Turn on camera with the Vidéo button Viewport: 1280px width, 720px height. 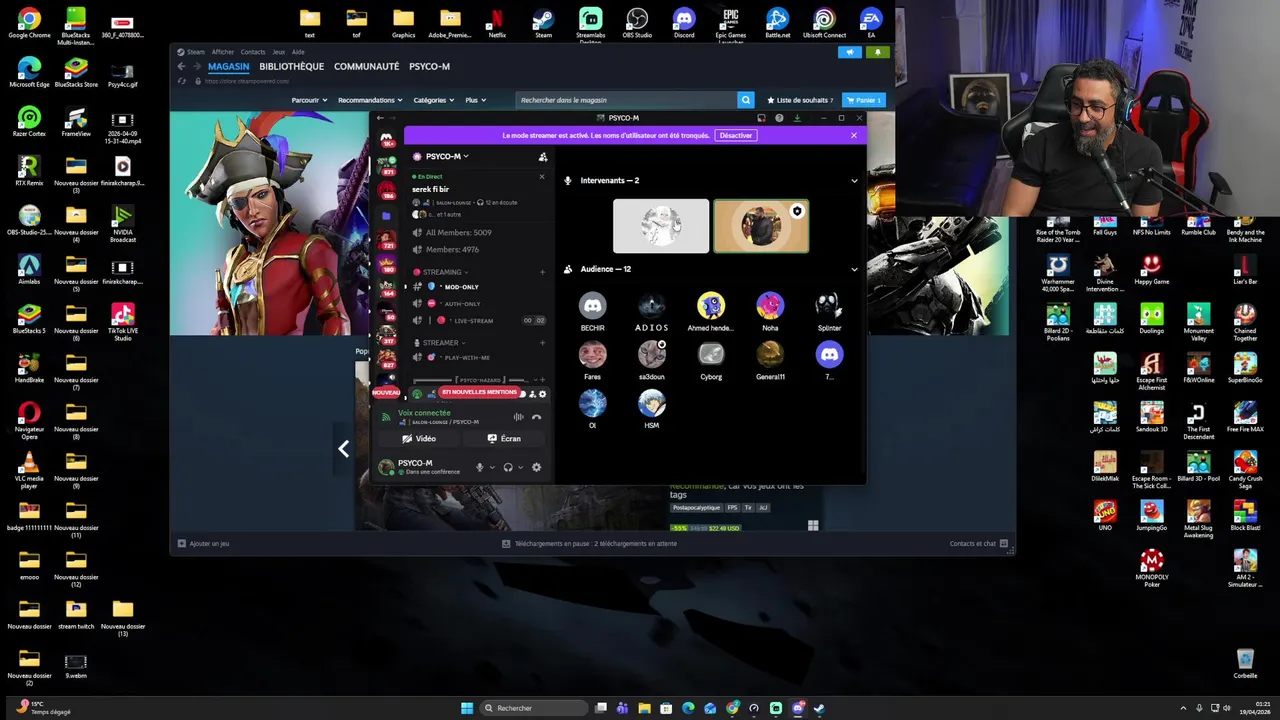click(420, 438)
